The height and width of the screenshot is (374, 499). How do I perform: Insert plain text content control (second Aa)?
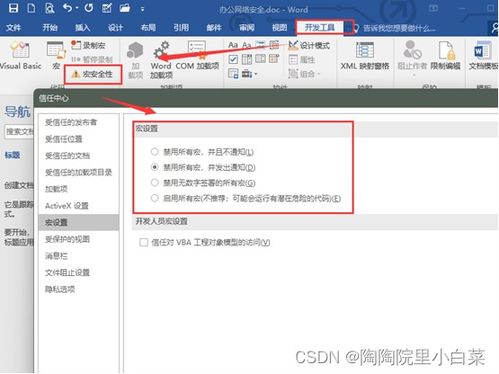point(247,45)
